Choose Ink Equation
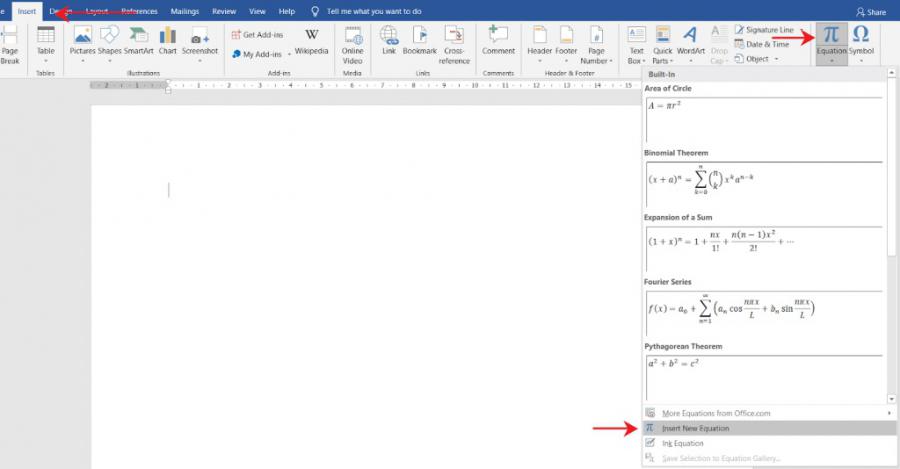The height and width of the screenshot is (469, 900). click(x=769, y=443)
